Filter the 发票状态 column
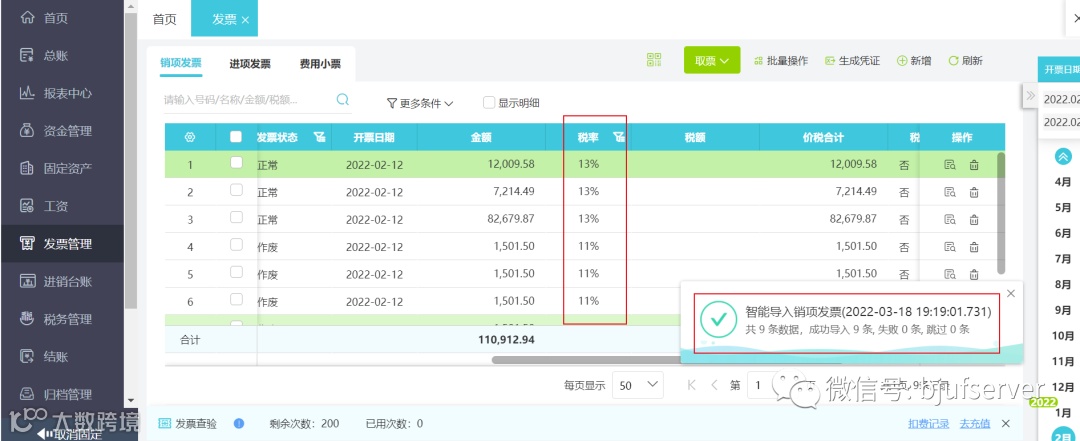Viewport: 1080px width, 441px height. point(319,137)
